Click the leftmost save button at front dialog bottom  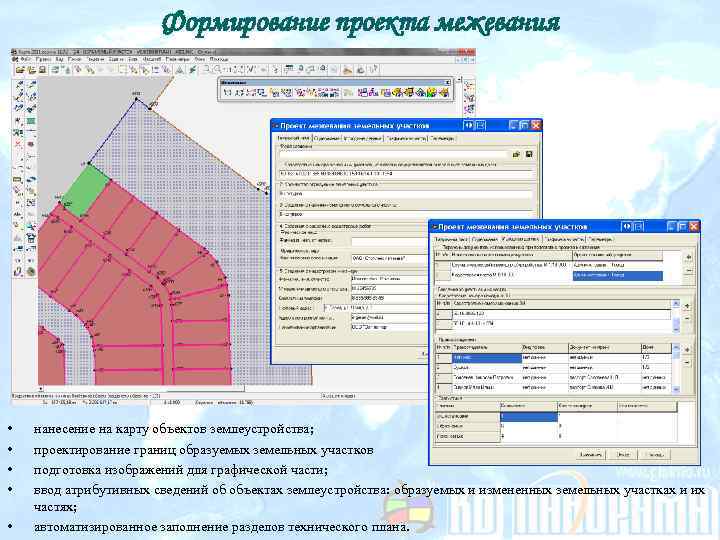591,455
